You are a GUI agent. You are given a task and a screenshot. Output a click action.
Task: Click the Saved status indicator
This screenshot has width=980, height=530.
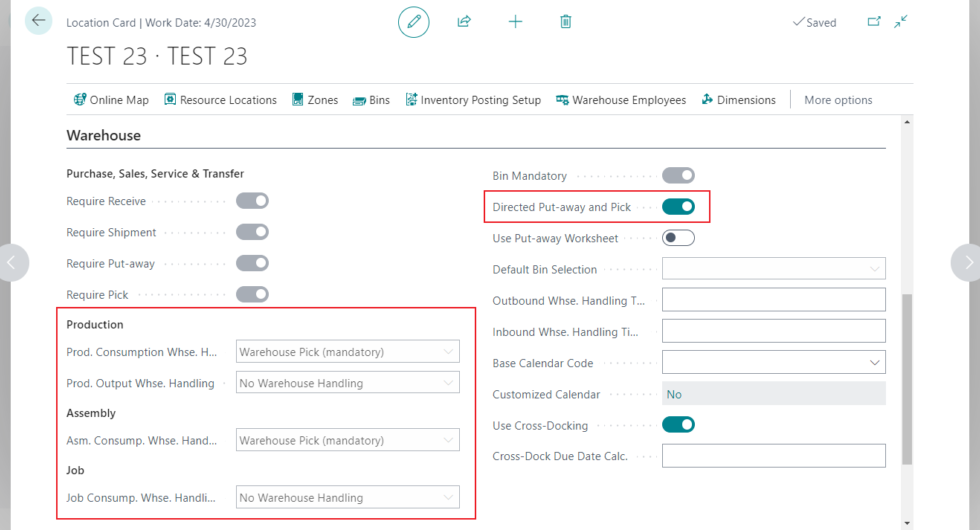click(x=814, y=22)
